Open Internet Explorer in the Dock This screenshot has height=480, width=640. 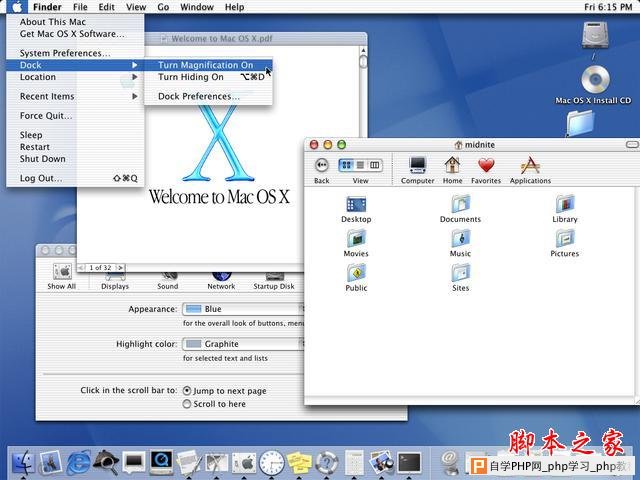pos(78,464)
